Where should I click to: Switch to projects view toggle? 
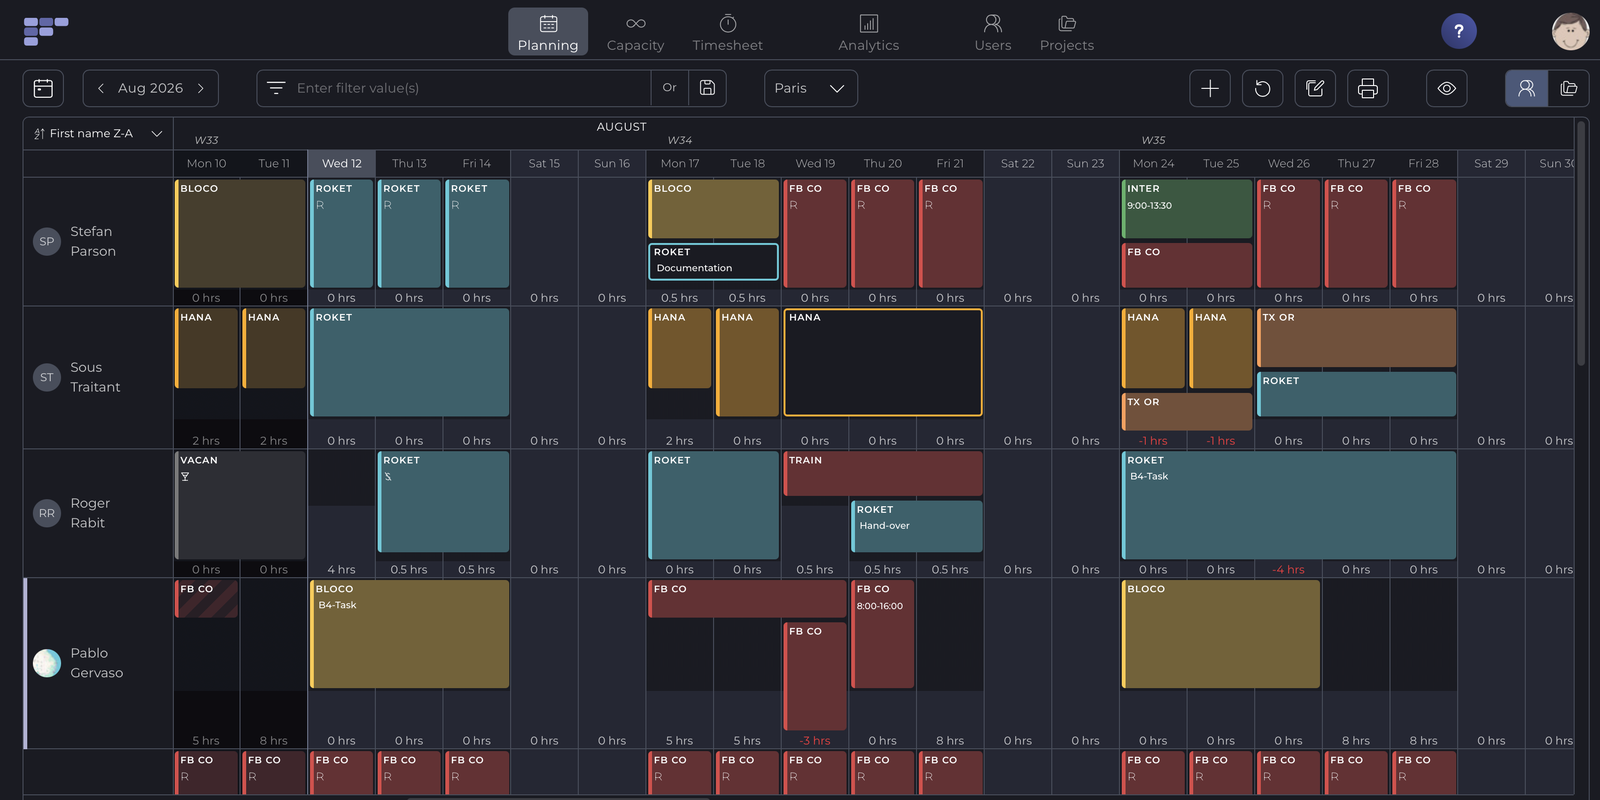tap(1569, 88)
